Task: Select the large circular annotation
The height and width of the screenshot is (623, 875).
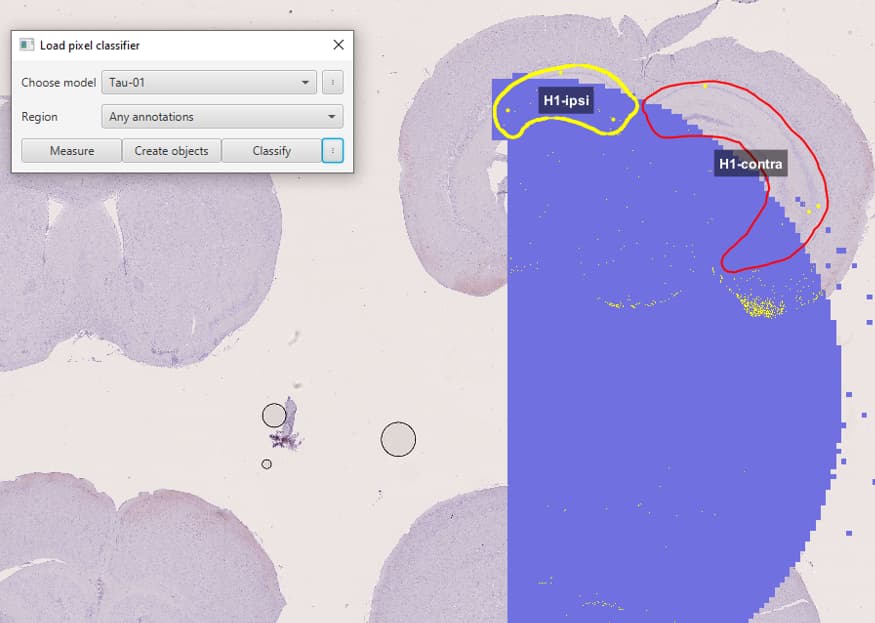Action: click(x=399, y=440)
